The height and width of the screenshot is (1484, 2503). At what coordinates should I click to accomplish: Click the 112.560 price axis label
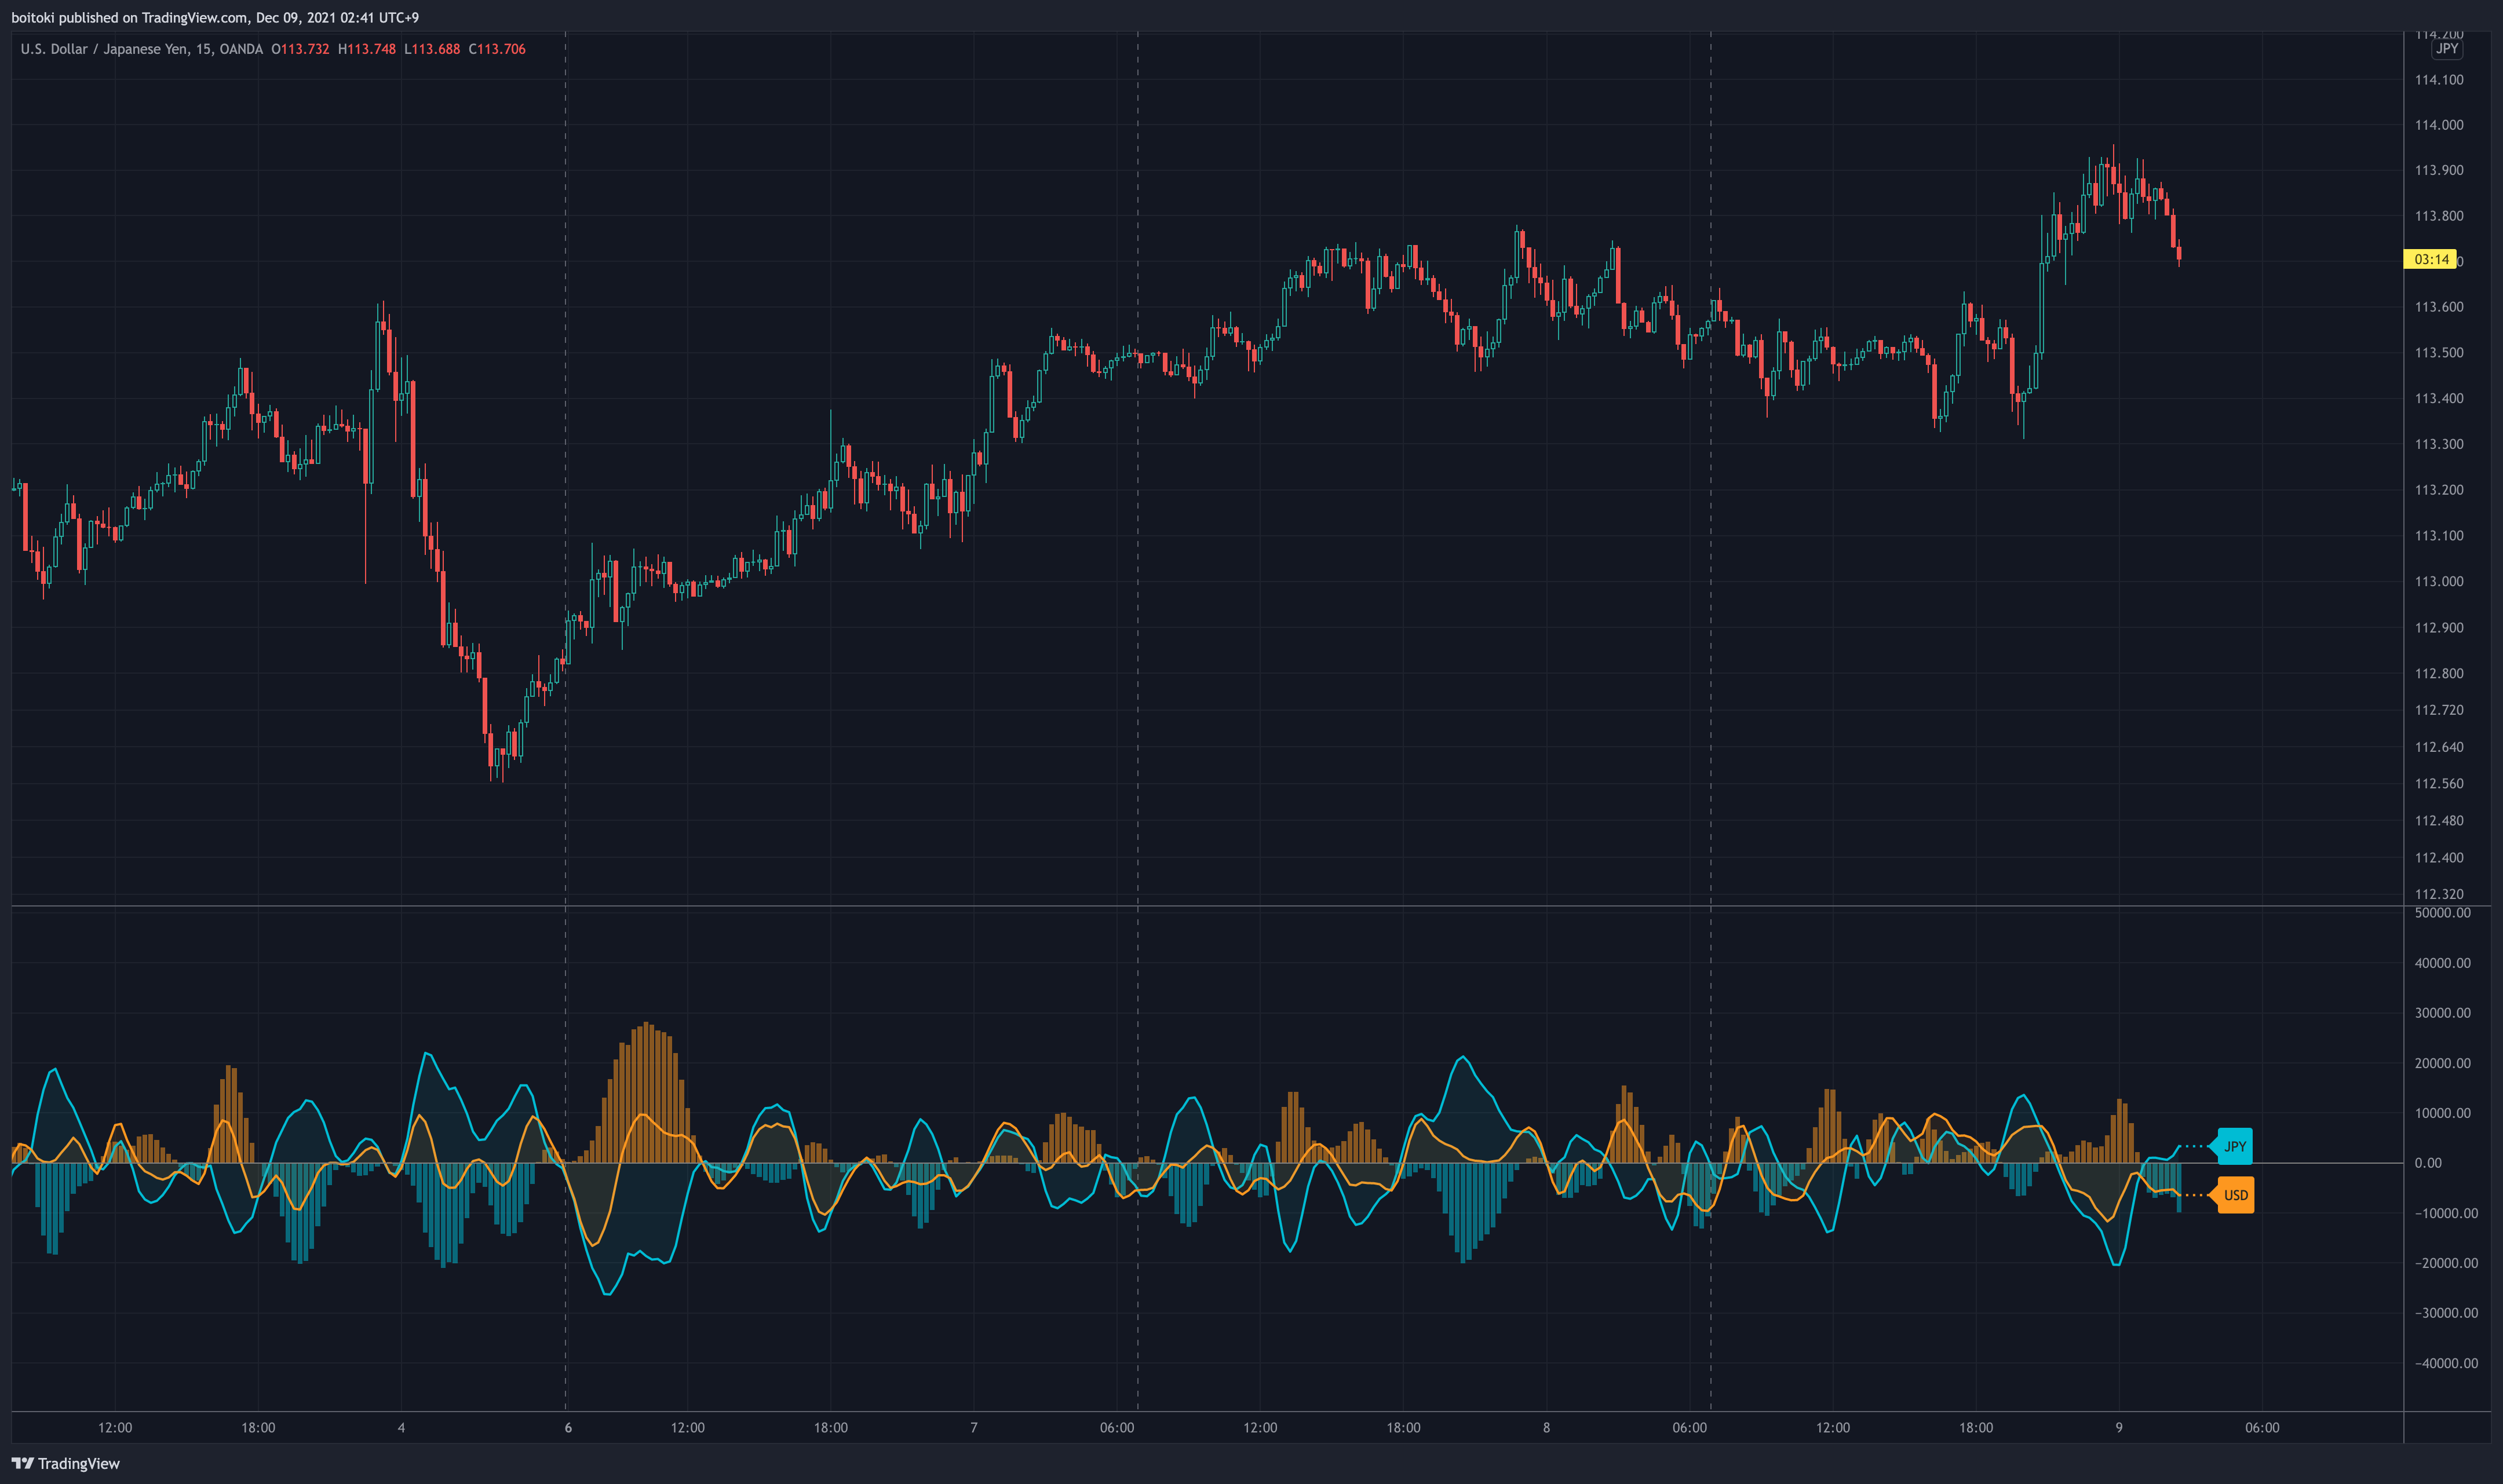[2439, 784]
